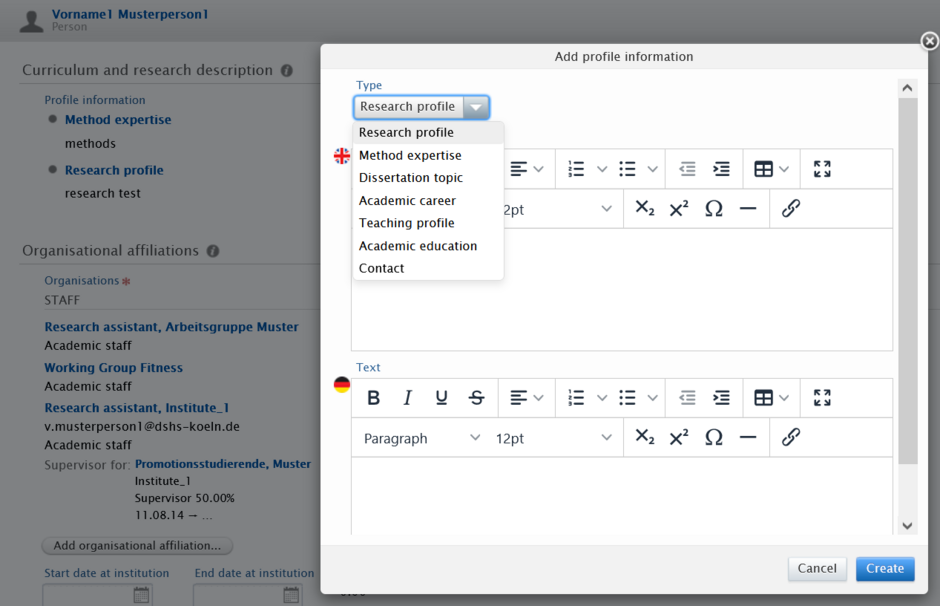This screenshot has height=606, width=940.
Task: Click increase indent icon in German editor
Action: click(721, 398)
